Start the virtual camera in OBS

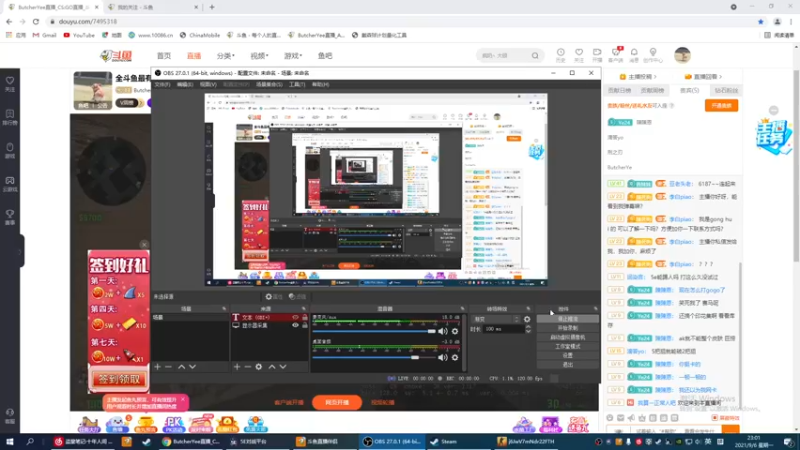[568, 337]
